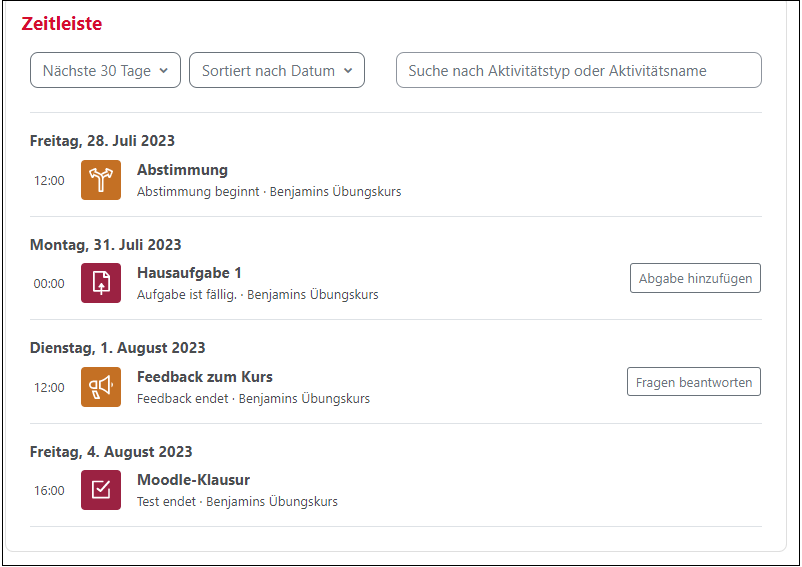Click the Abstimmung choice activity icon
The image size is (802, 567).
101,180
